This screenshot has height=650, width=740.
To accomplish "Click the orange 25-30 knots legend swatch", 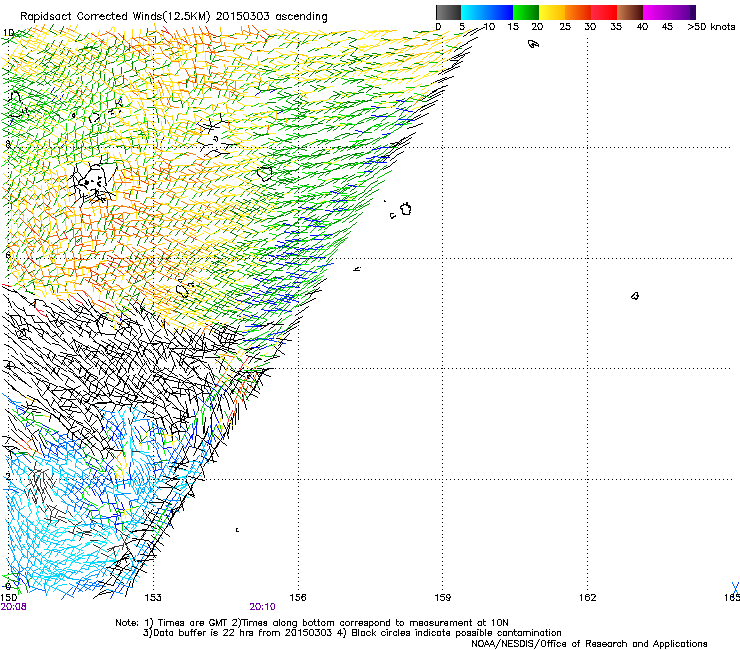I will click(578, 12).
